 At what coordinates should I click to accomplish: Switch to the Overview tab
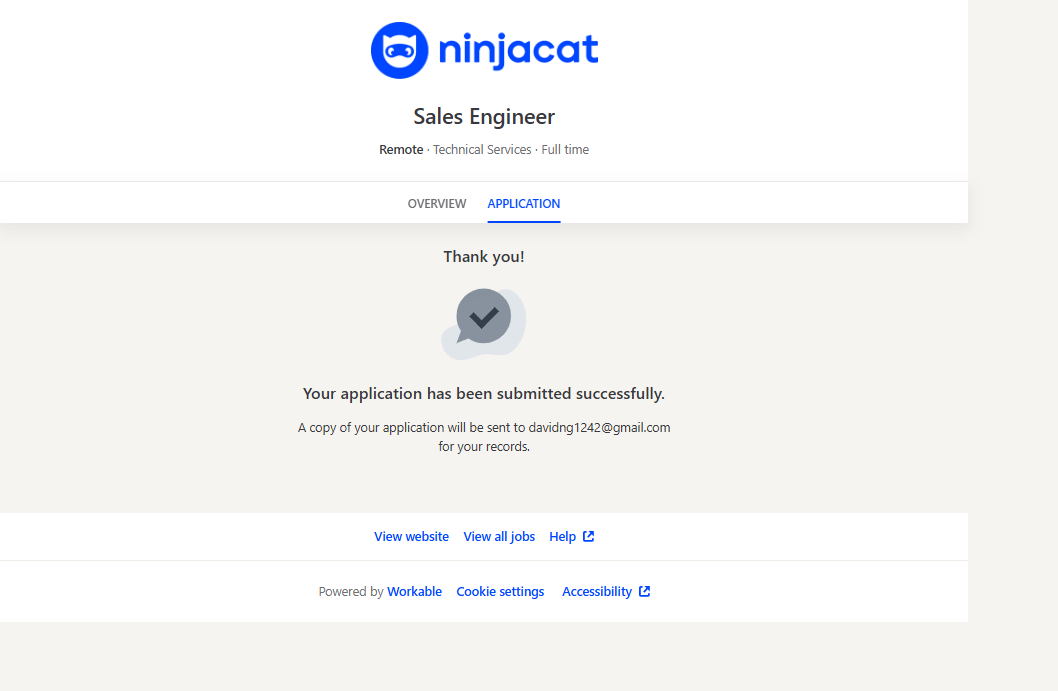click(x=437, y=204)
